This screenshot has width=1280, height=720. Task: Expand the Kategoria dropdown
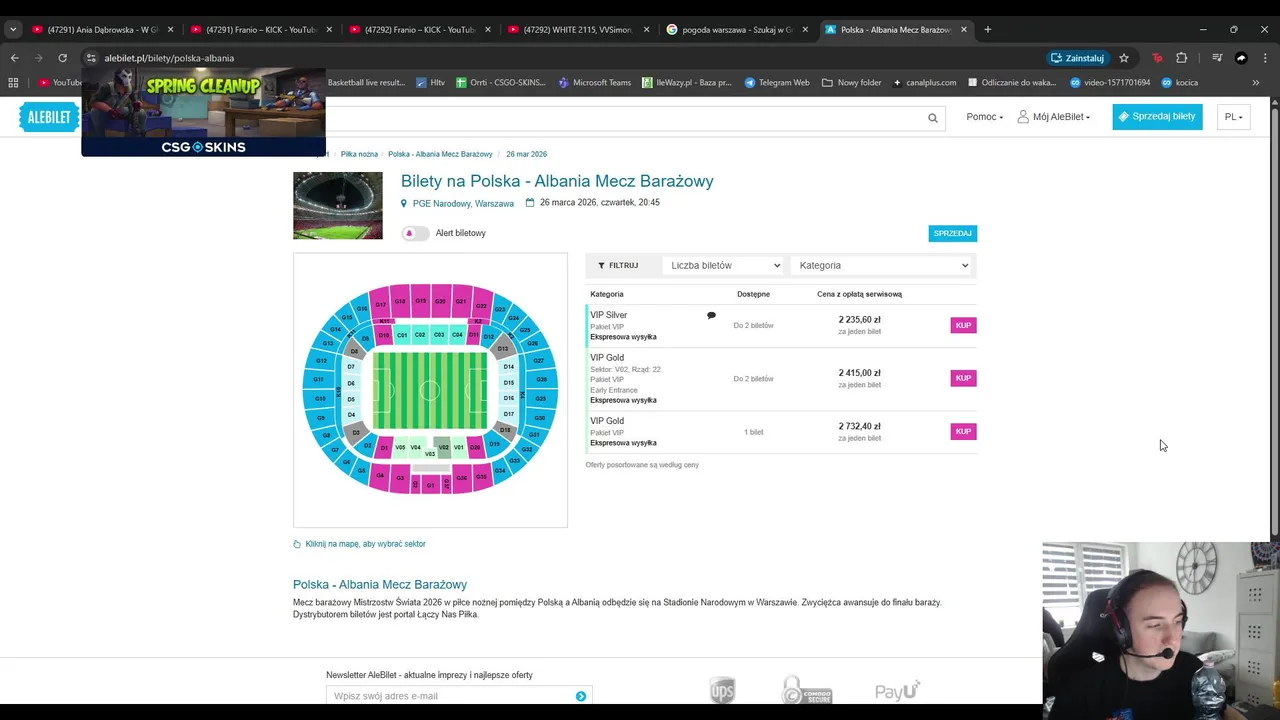click(x=883, y=265)
